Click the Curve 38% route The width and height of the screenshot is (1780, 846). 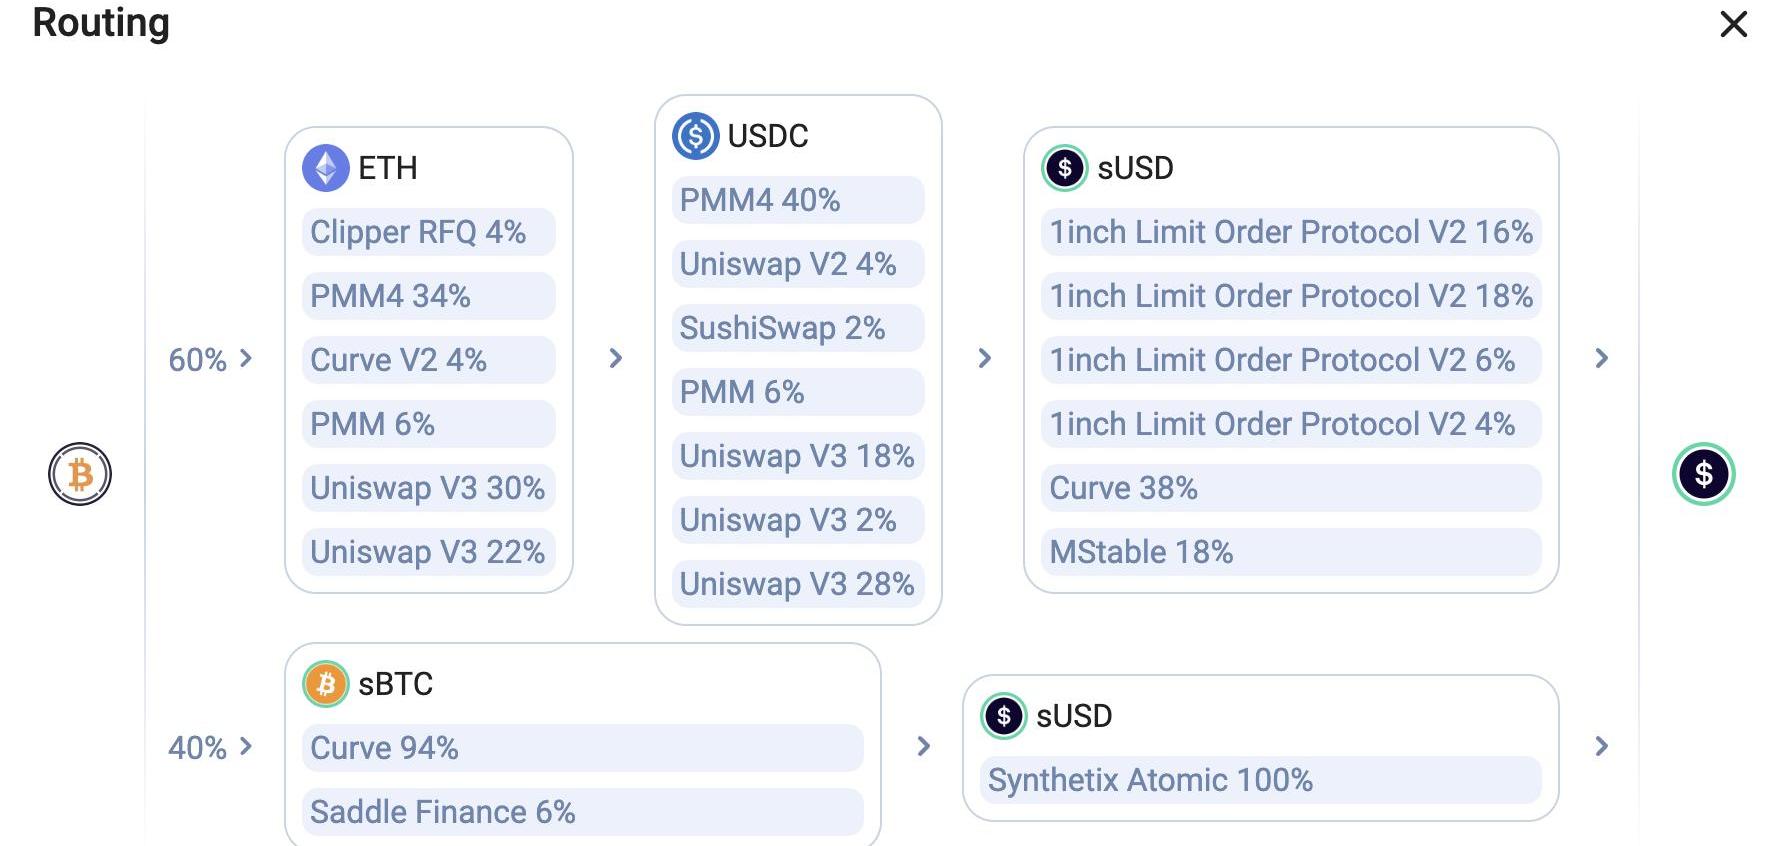click(1291, 488)
